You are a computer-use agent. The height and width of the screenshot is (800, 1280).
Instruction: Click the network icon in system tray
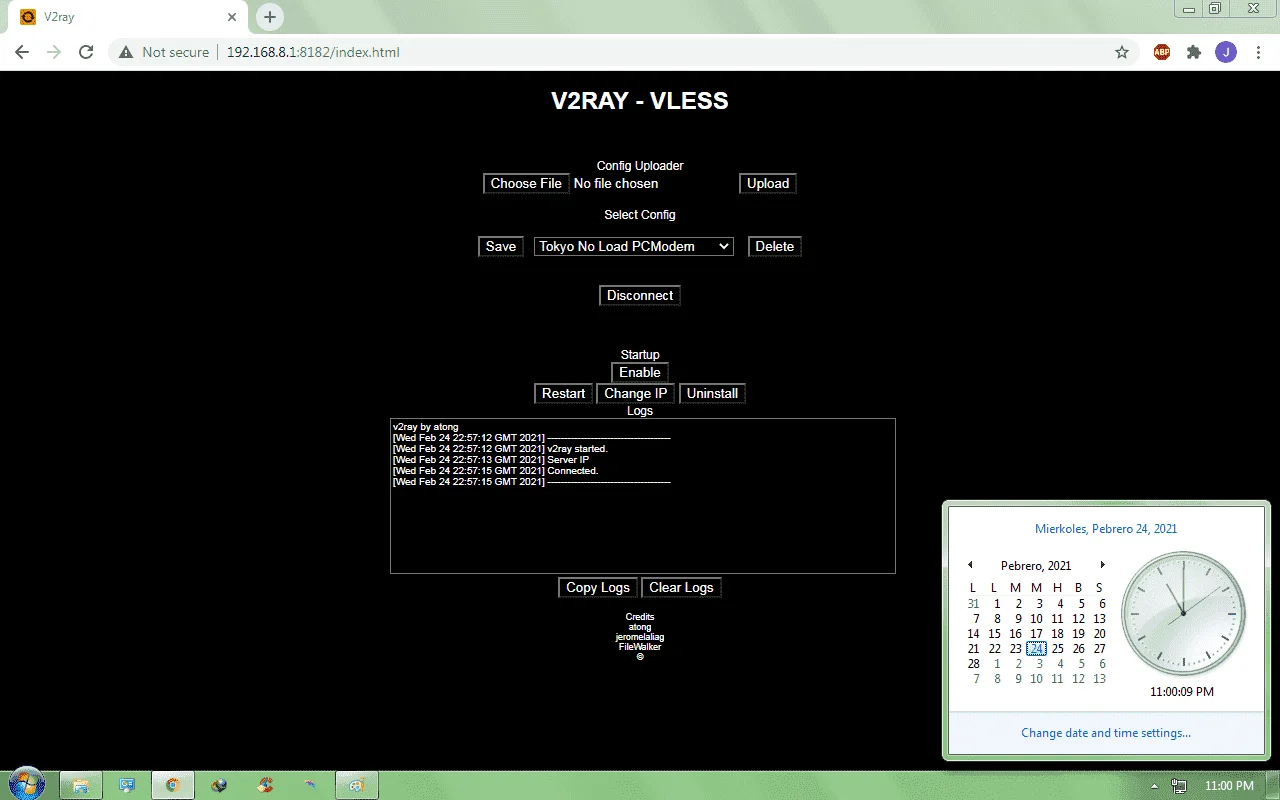1179,786
